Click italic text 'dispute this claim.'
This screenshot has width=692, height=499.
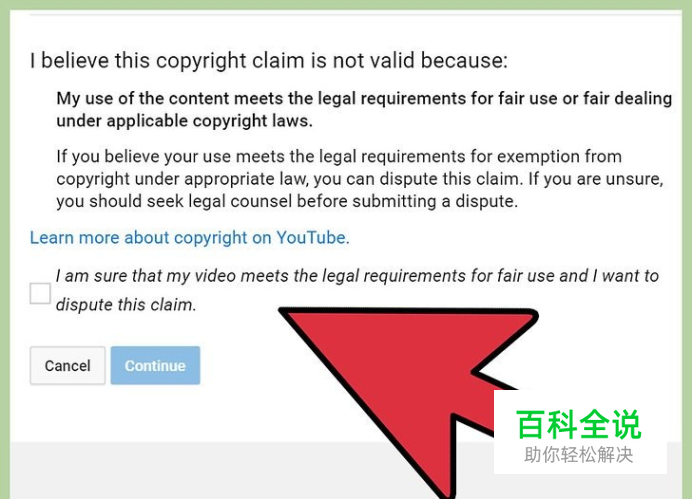pos(126,305)
